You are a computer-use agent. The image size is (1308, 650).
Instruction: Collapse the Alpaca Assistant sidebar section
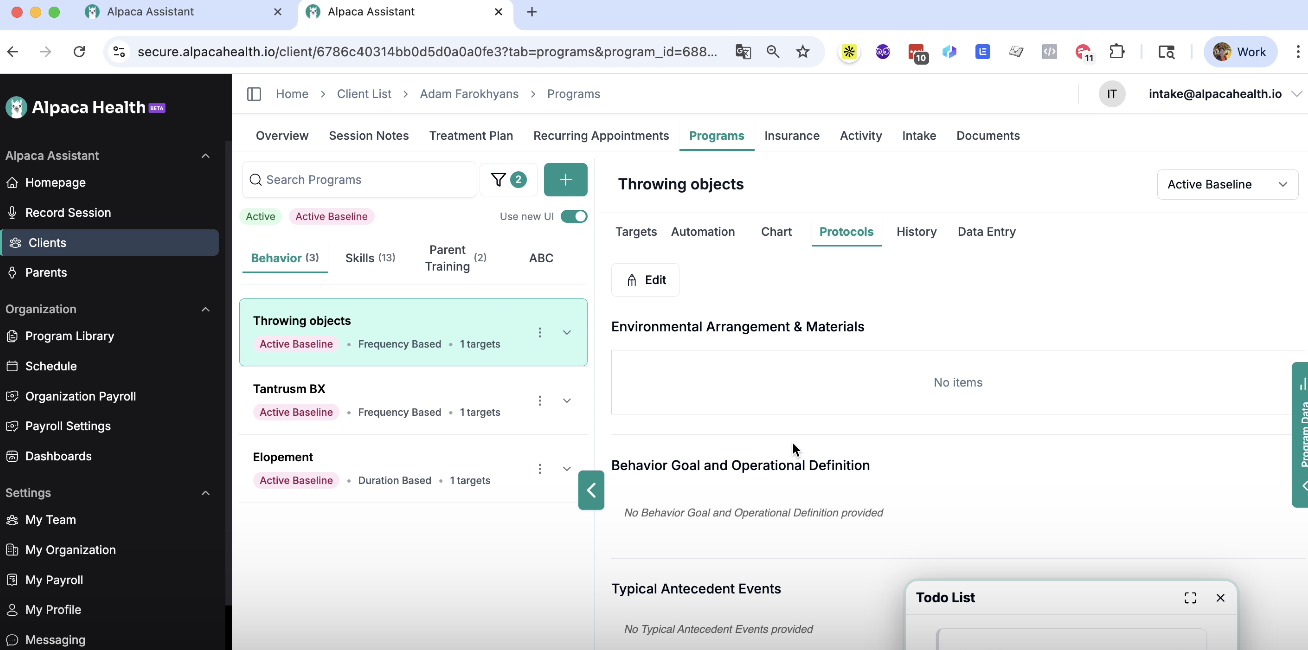tap(206, 156)
